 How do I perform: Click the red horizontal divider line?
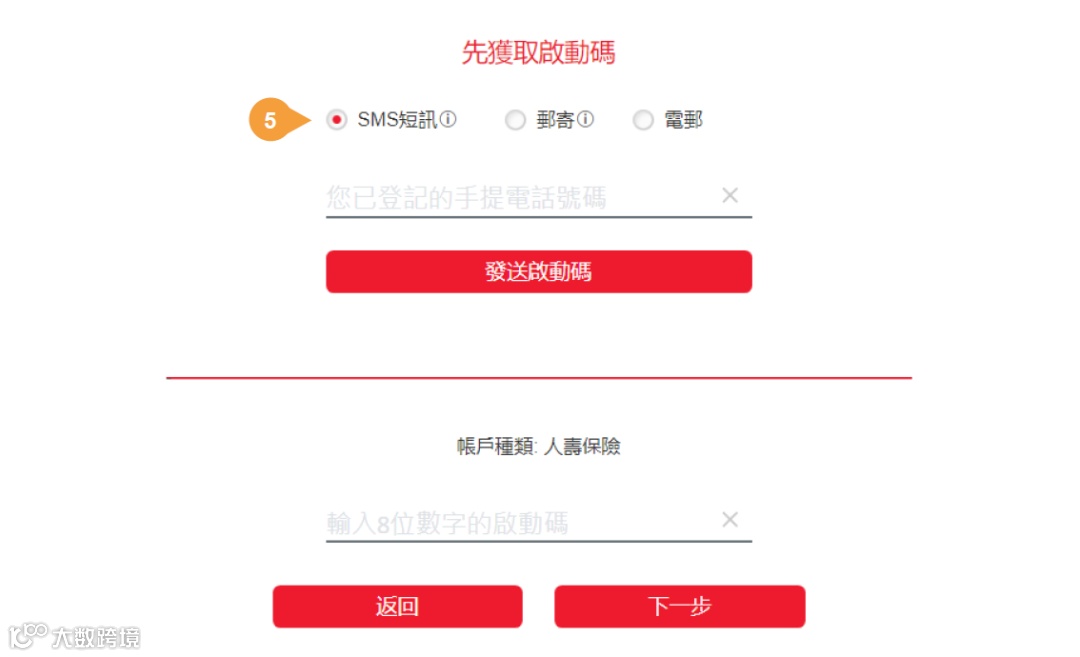coord(539,377)
